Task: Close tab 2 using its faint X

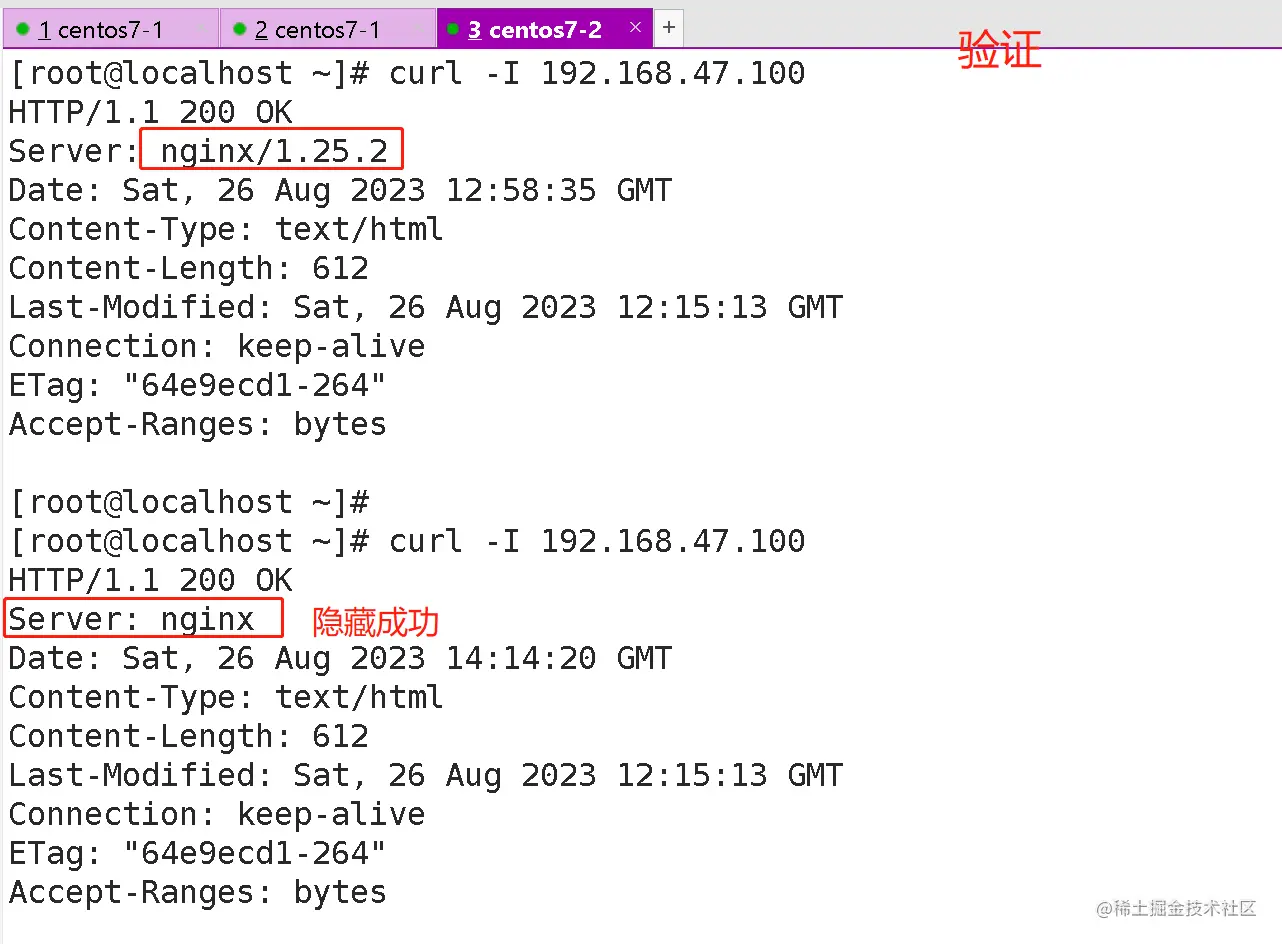Action: (418, 29)
